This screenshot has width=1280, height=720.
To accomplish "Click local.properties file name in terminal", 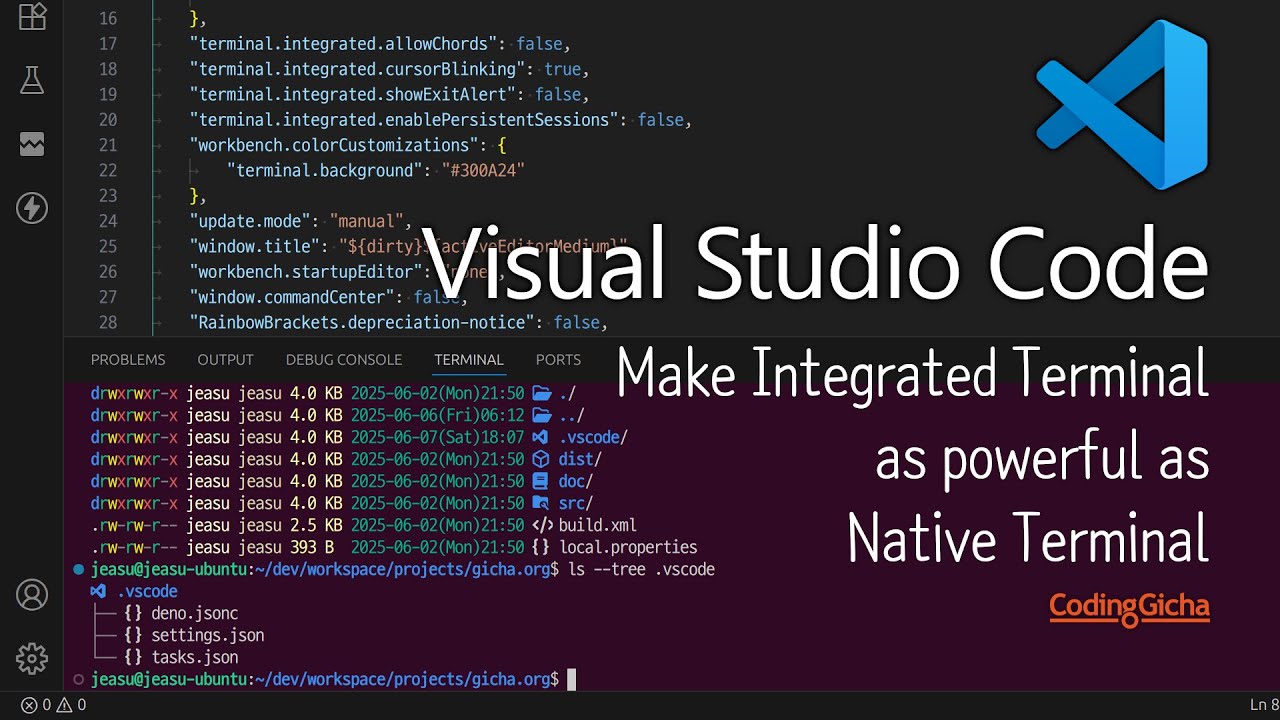I will [628, 547].
